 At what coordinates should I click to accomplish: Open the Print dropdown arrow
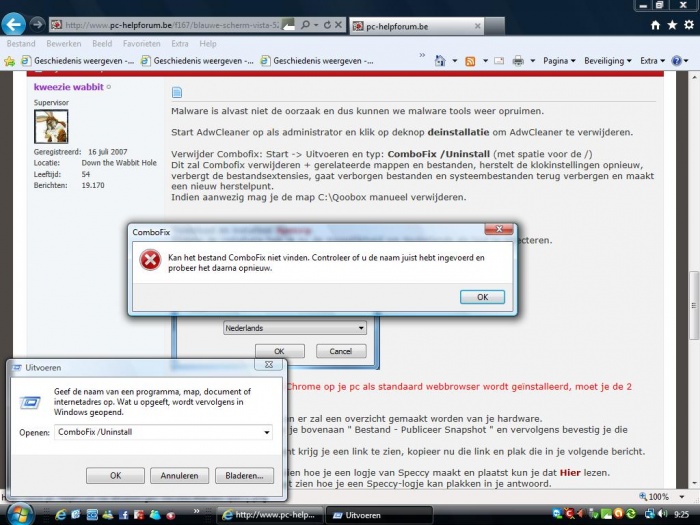[533, 61]
